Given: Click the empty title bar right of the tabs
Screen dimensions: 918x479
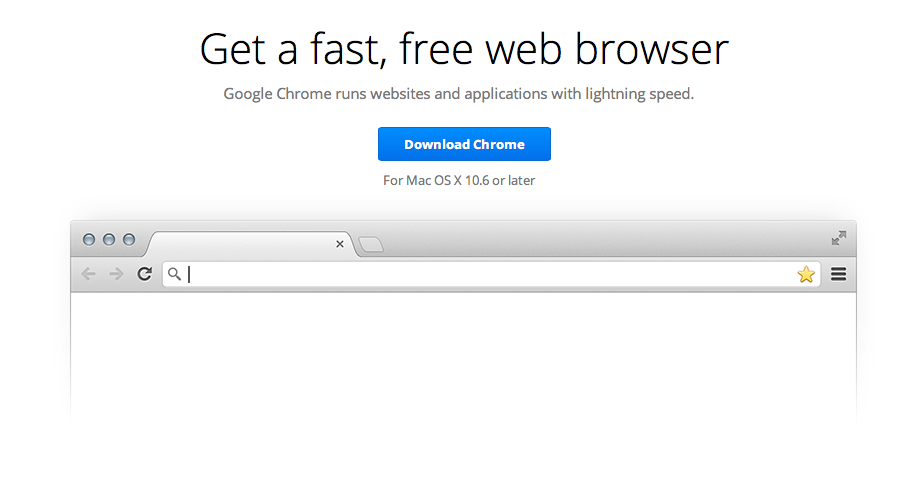Looking at the screenshot, I should point(600,240).
